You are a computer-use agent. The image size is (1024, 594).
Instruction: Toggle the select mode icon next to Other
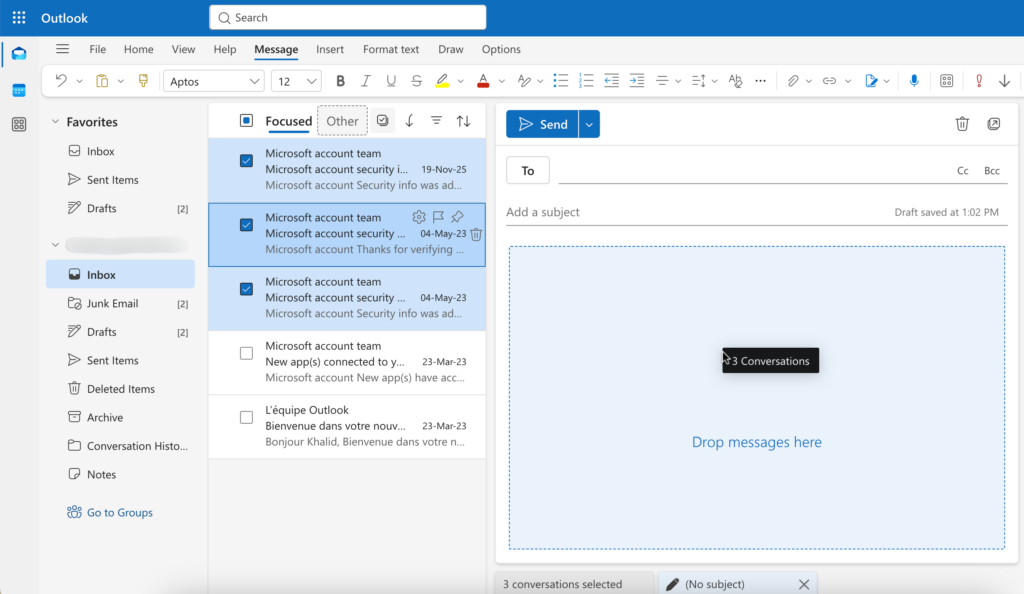pyautogui.click(x=383, y=121)
